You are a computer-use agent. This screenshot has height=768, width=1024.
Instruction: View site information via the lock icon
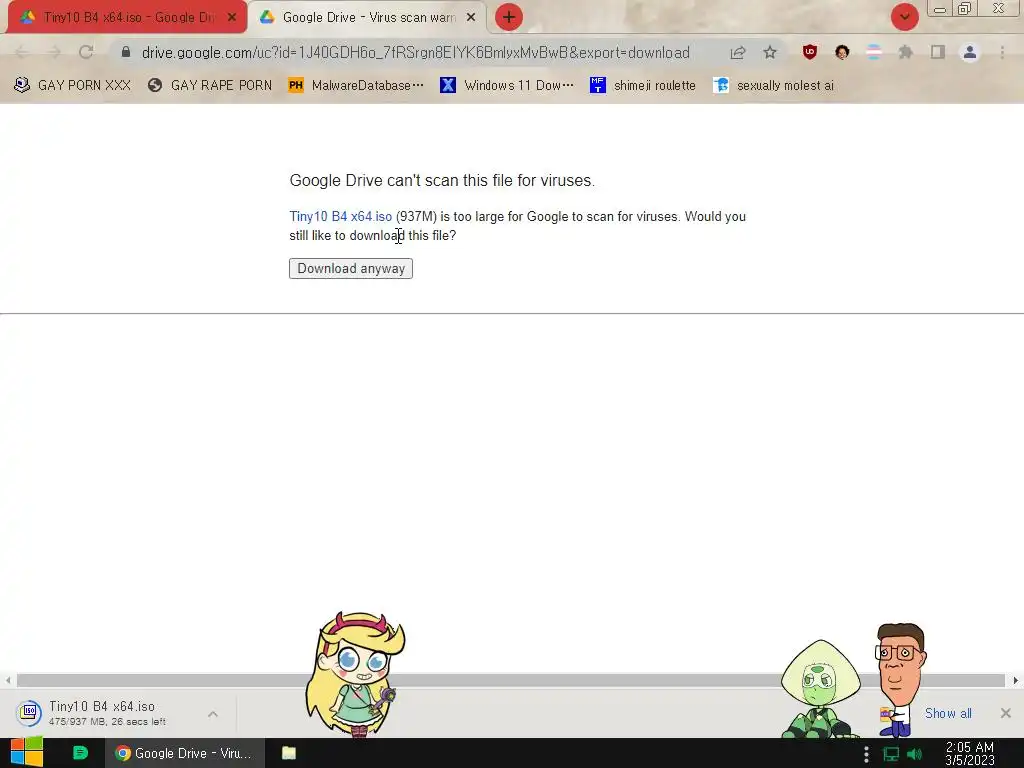click(126, 52)
